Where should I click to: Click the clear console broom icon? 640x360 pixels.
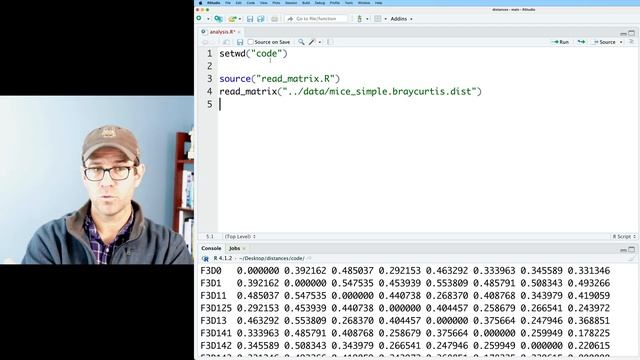tap(631, 258)
